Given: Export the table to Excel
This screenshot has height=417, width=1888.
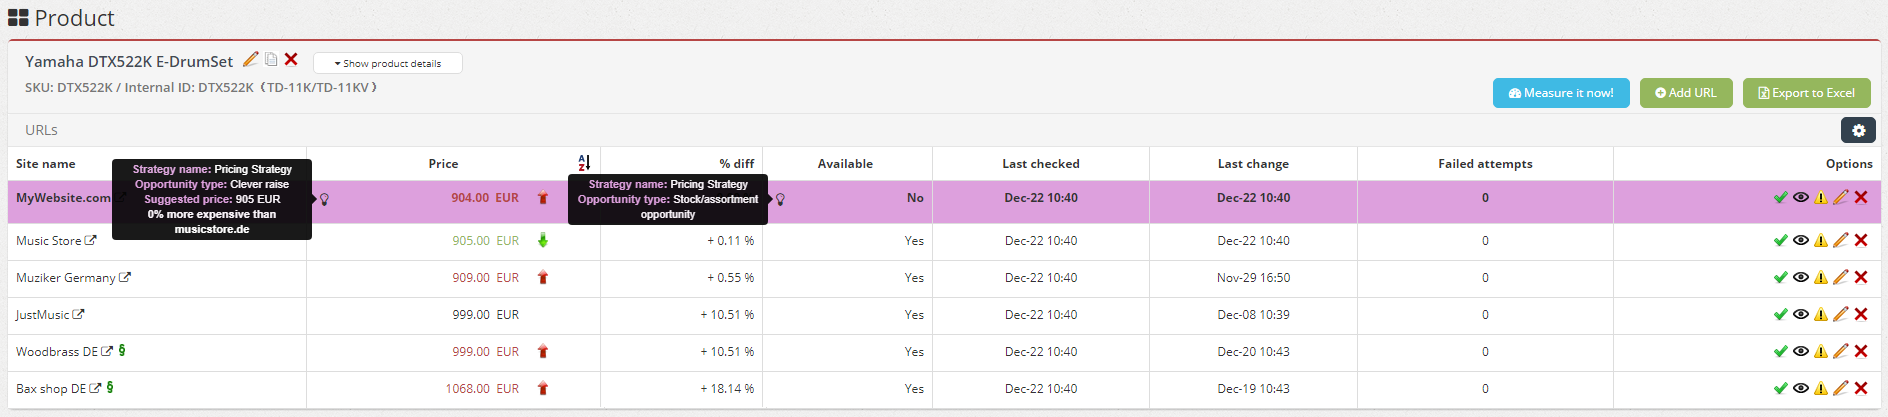Looking at the screenshot, I should point(1807,93).
